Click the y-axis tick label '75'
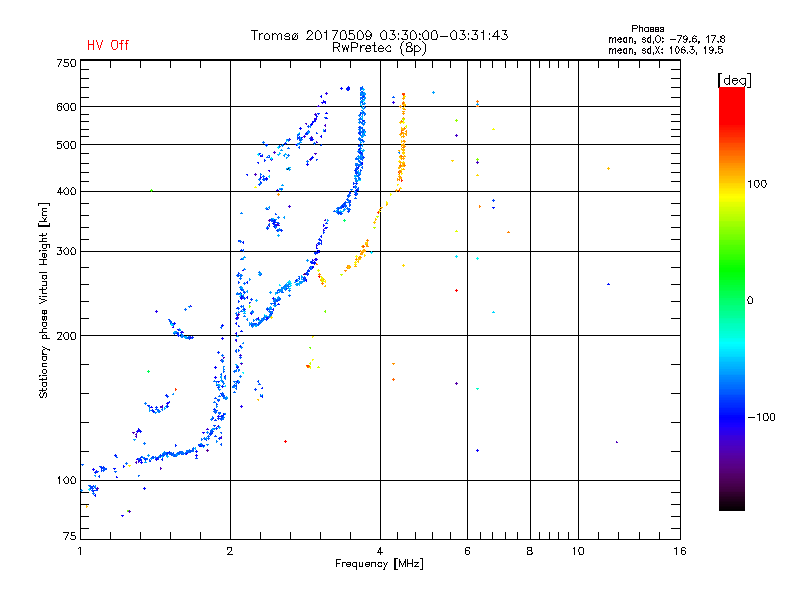This screenshot has width=800, height=600. [70, 536]
